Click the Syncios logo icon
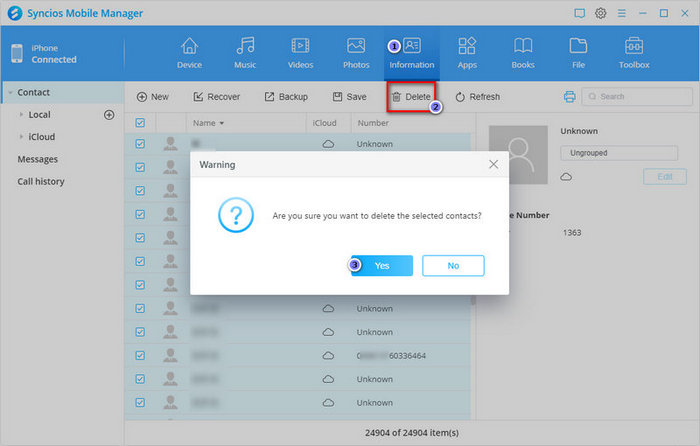The height and width of the screenshot is (446, 700). tap(15, 13)
